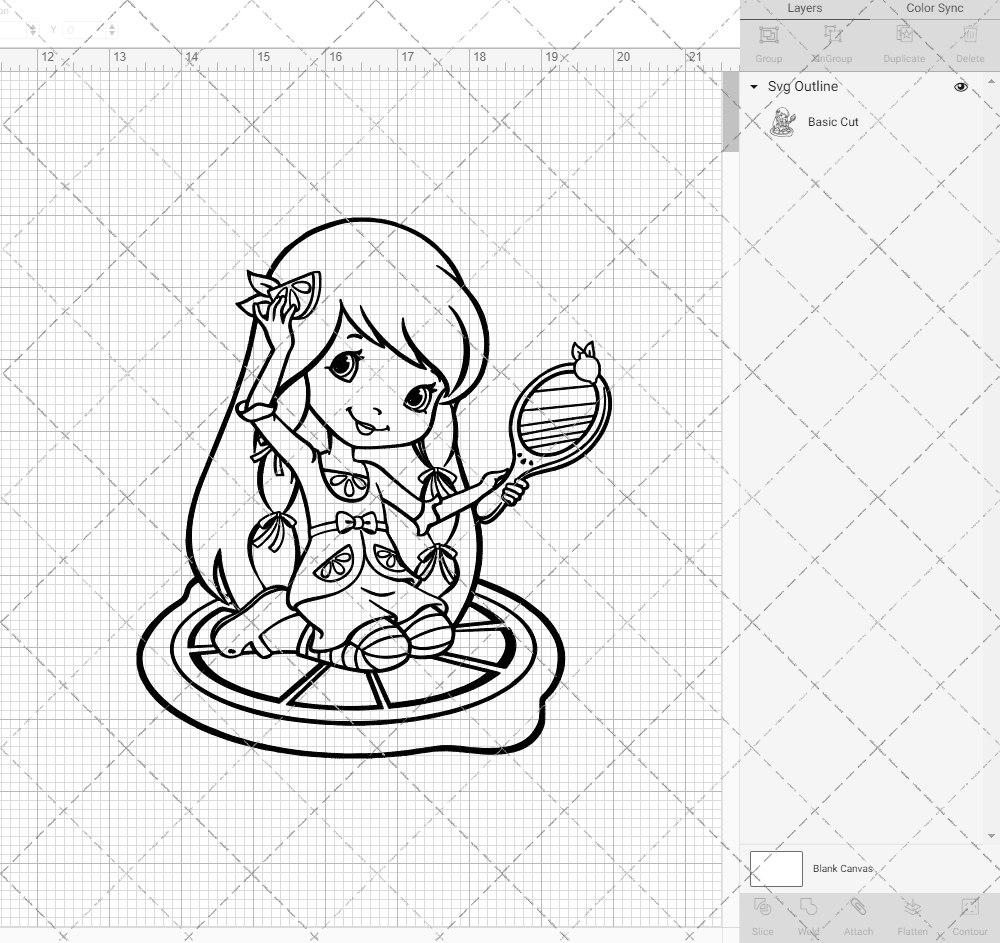Image resolution: width=1000 pixels, height=943 pixels.
Task: Click the Blank Canvas swatch
Action: 776,868
